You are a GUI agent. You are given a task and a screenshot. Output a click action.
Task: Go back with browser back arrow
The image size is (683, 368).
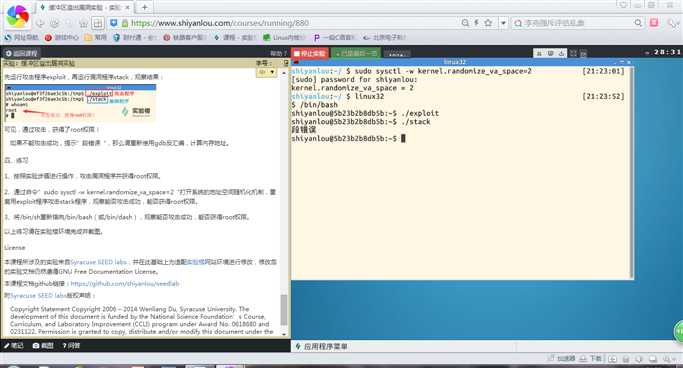[x=40, y=24]
